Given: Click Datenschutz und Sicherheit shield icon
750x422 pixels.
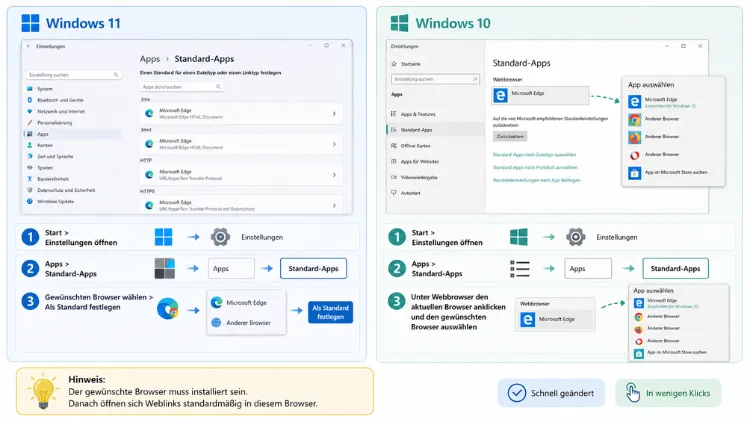Looking at the screenshot, I should click(x=30, y=190).
